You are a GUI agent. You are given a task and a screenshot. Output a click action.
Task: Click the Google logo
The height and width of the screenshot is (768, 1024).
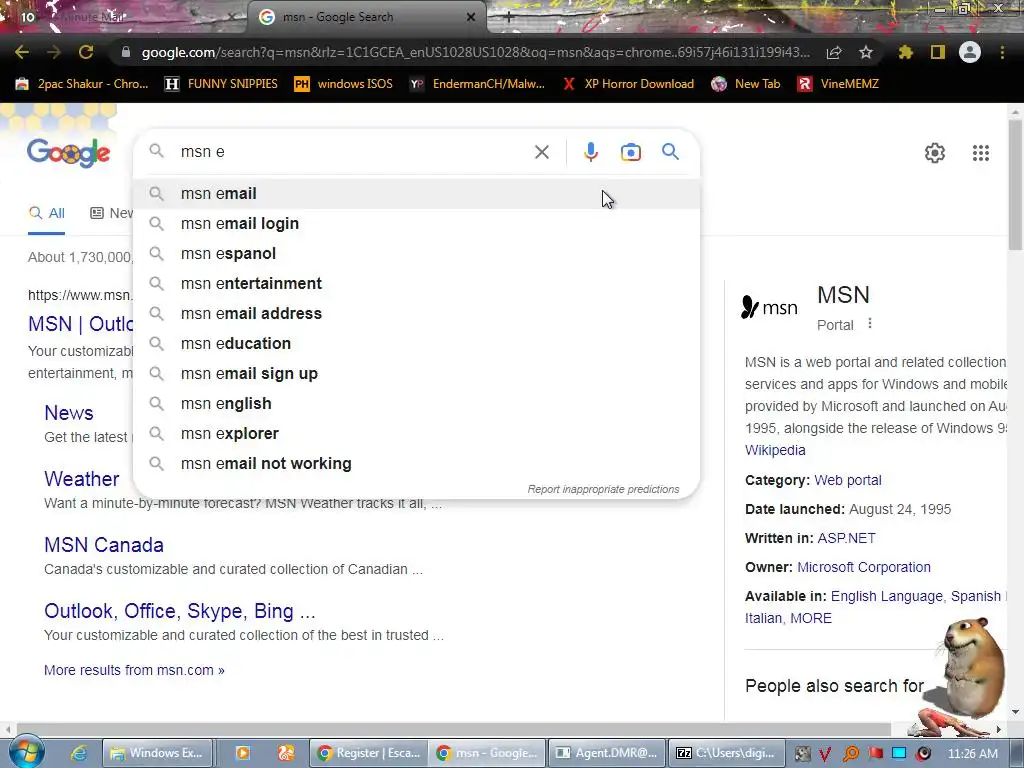point(69,153)
